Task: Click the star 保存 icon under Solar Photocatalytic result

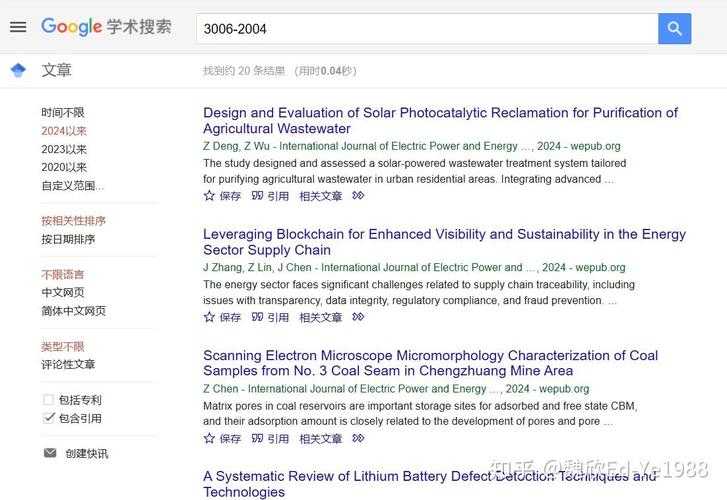Action: [210, 196]
